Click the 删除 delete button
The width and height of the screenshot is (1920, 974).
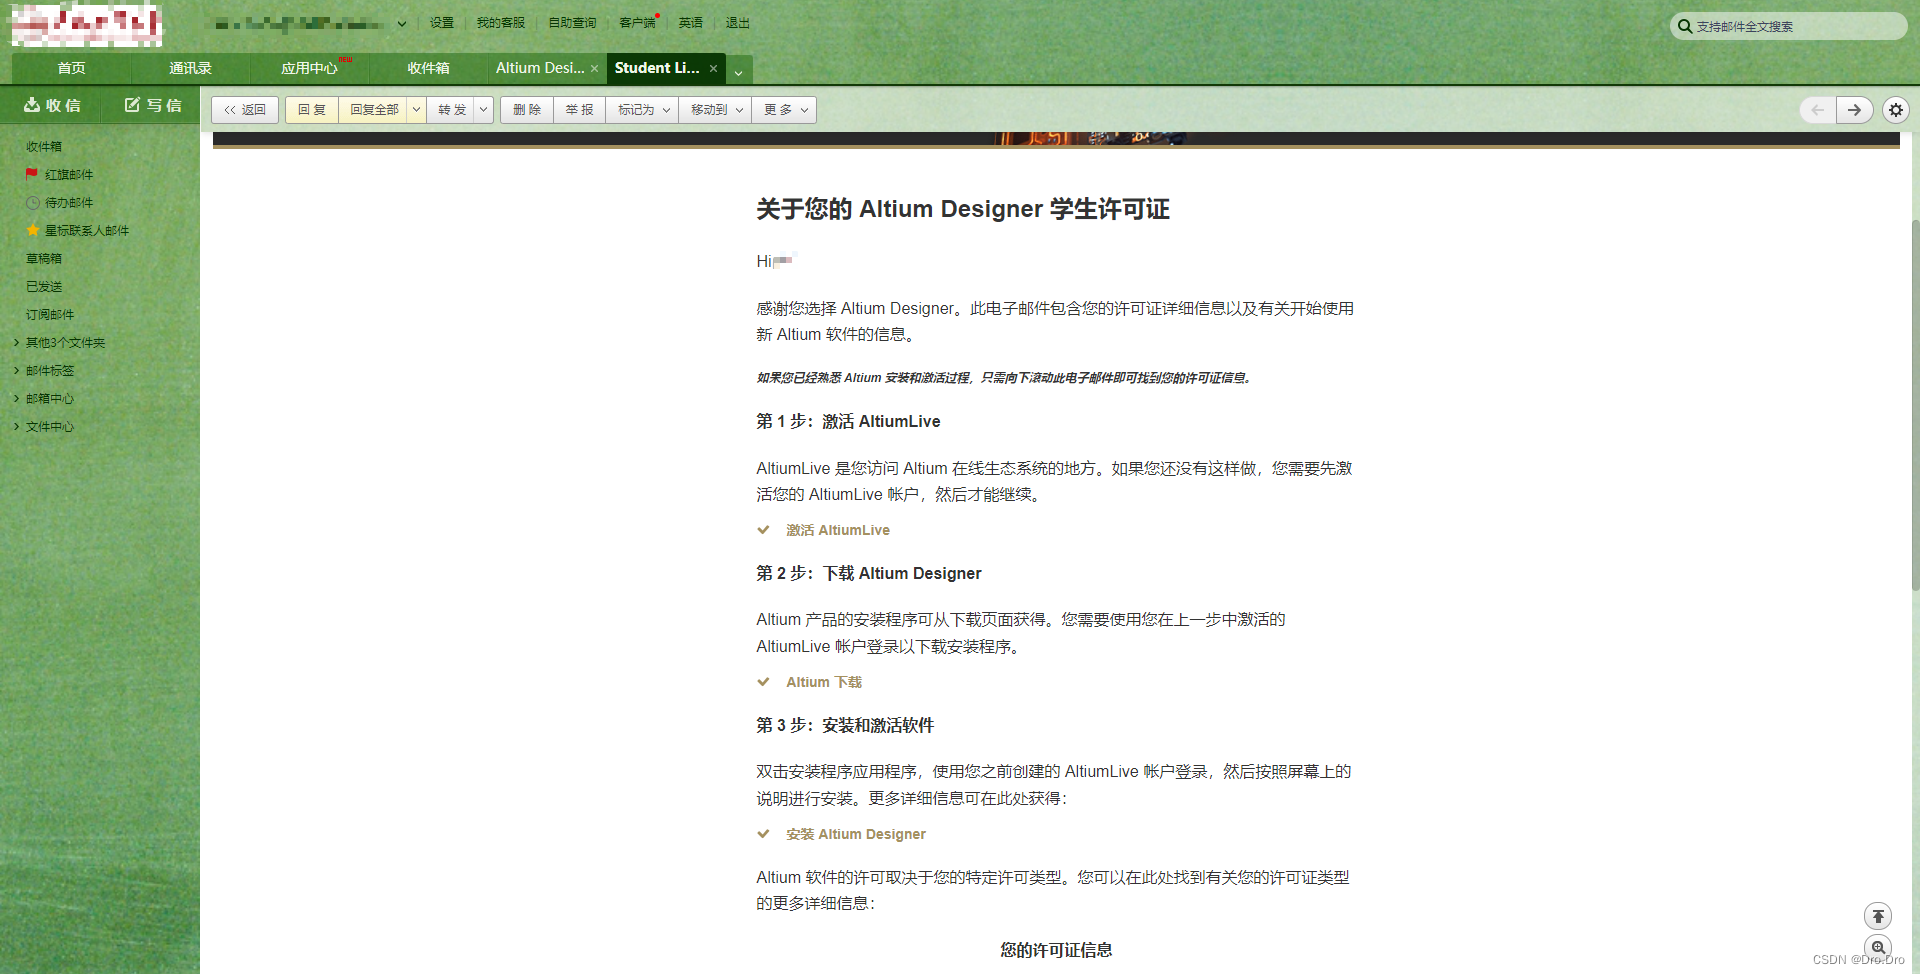(526, 110)
